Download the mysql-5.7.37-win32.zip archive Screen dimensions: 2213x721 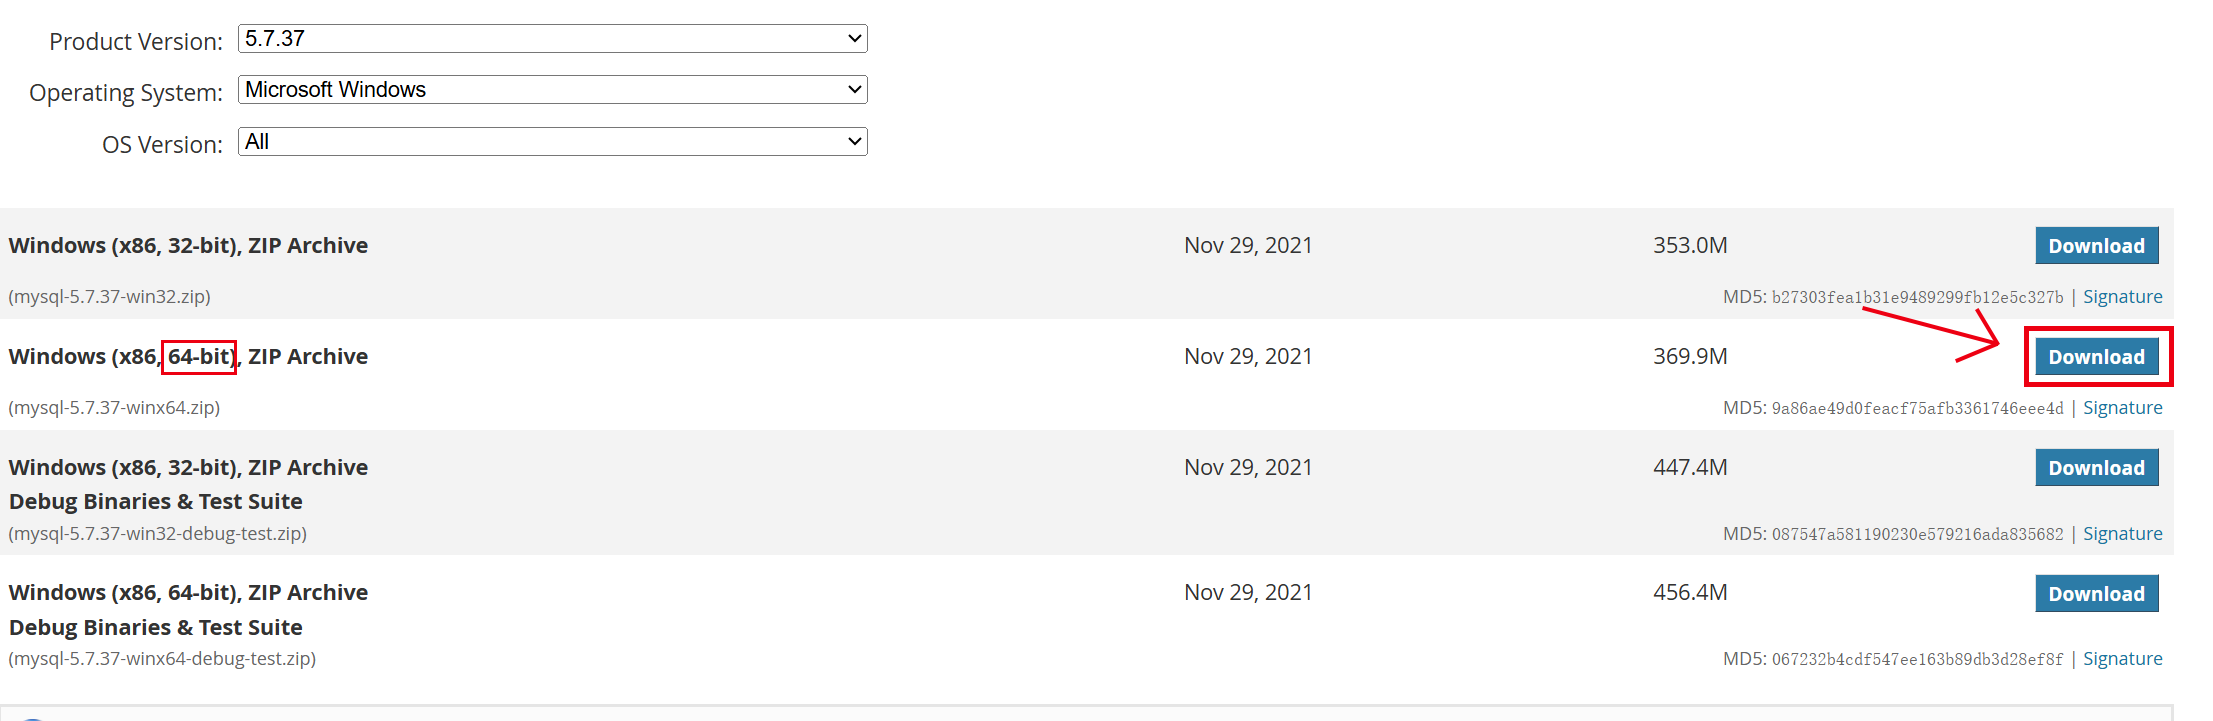point(2096,246)
